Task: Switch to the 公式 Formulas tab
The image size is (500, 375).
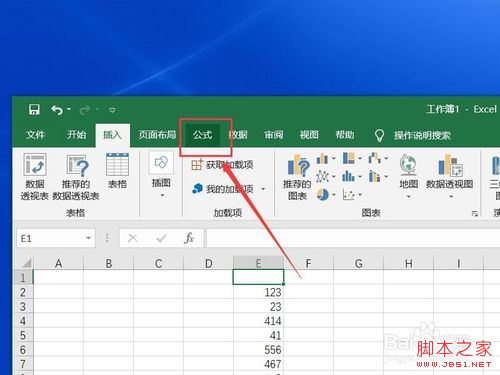Action: [x=203, y=135]
